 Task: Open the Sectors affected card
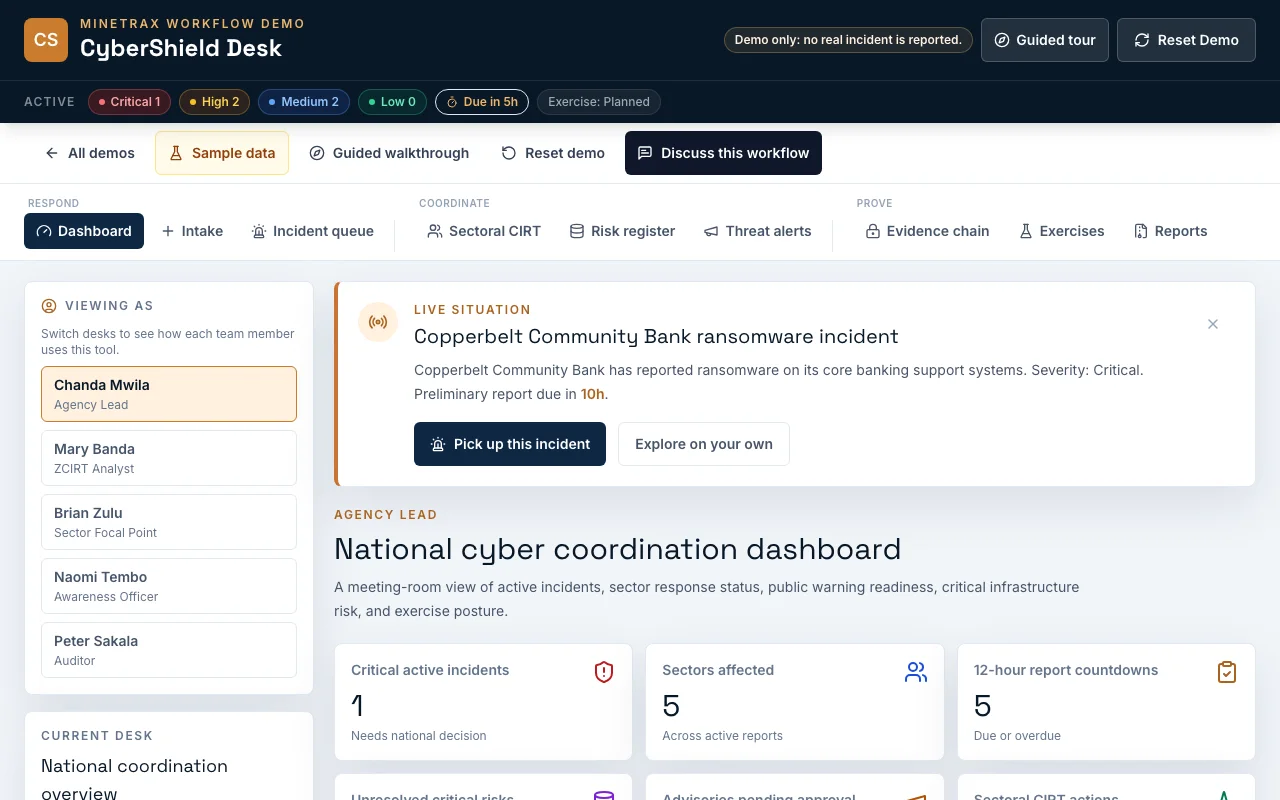[x=795, y=702]
